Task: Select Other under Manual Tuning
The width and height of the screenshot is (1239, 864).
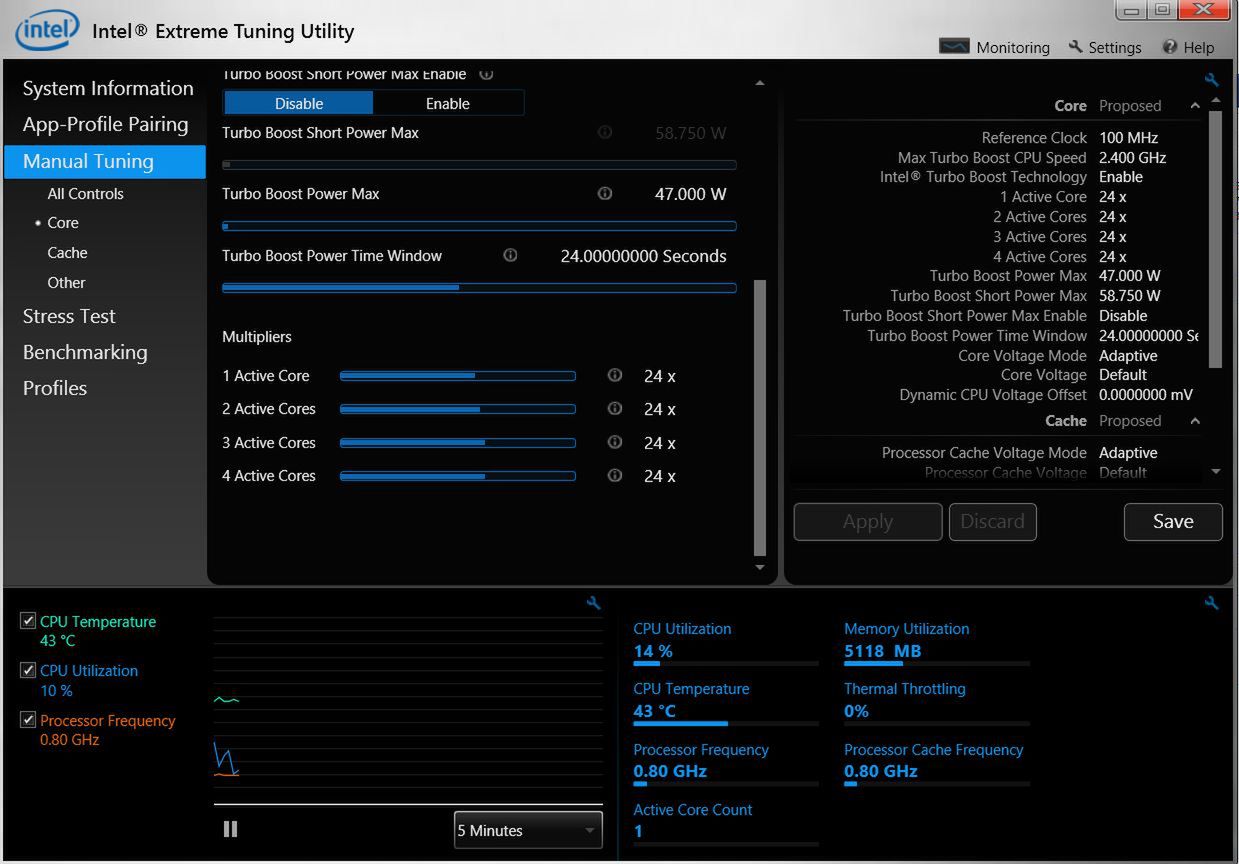Action: [66, 283]
